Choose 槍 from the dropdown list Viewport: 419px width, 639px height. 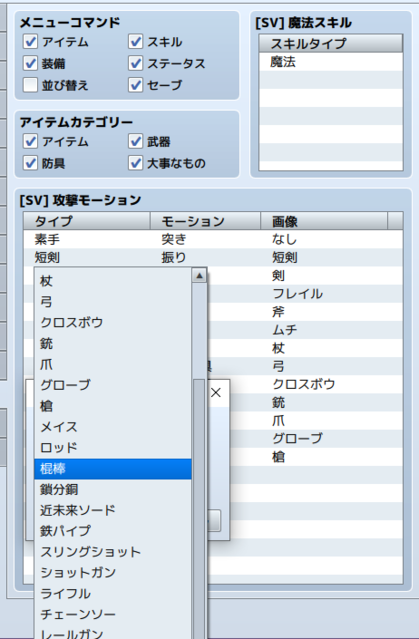pos(113,406)
